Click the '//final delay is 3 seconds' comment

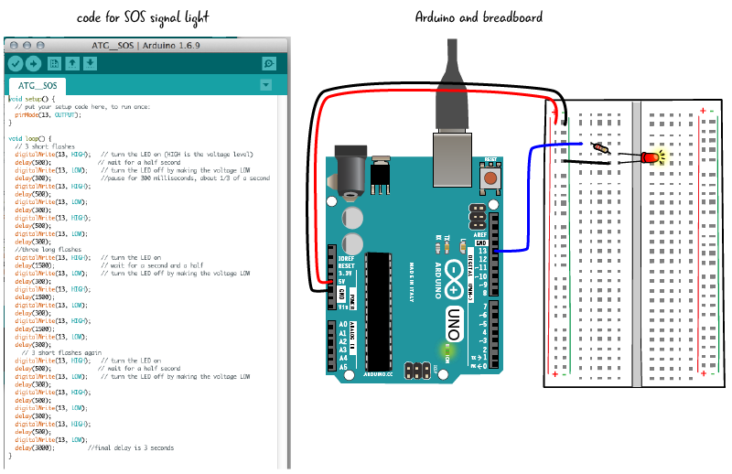131,448
